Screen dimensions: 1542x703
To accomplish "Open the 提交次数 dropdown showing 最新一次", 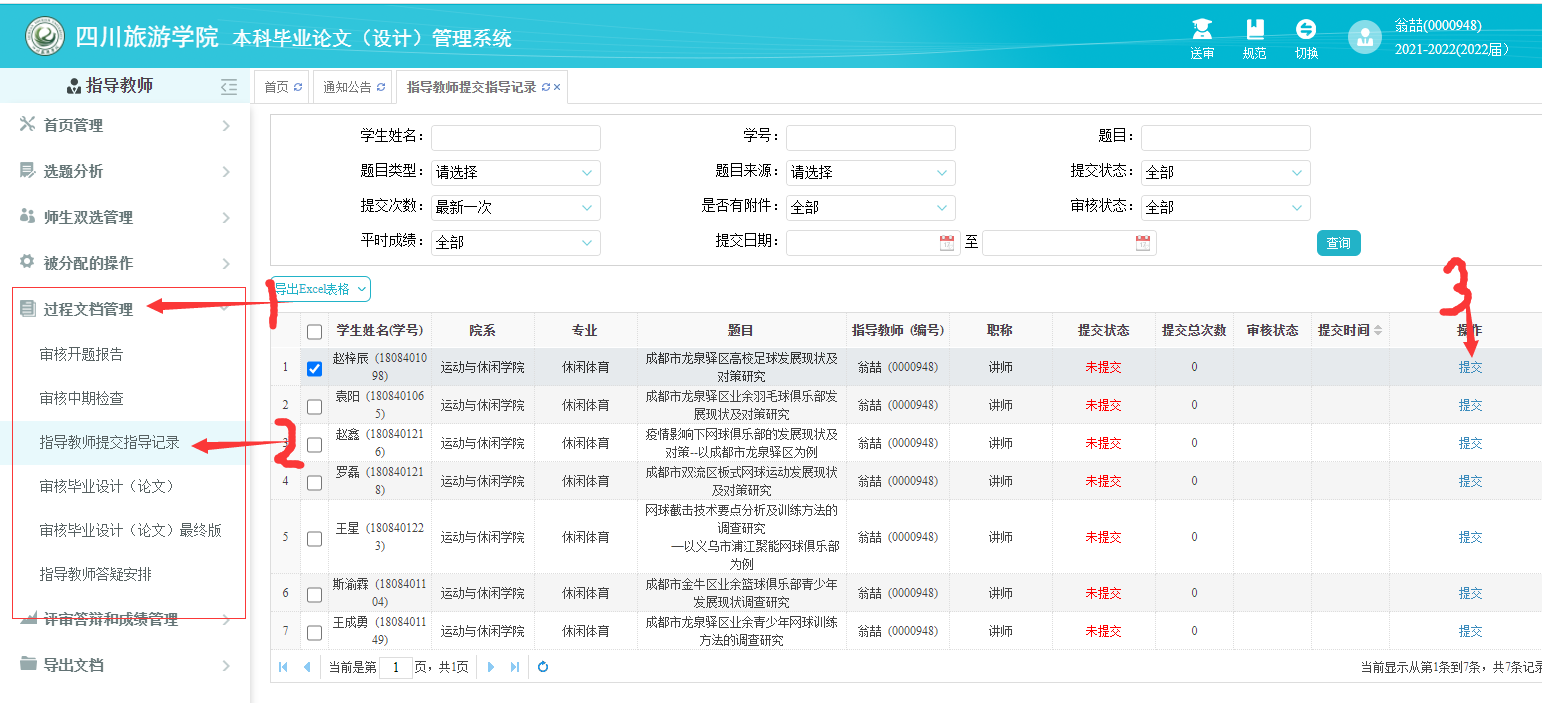I will (515, 207).
